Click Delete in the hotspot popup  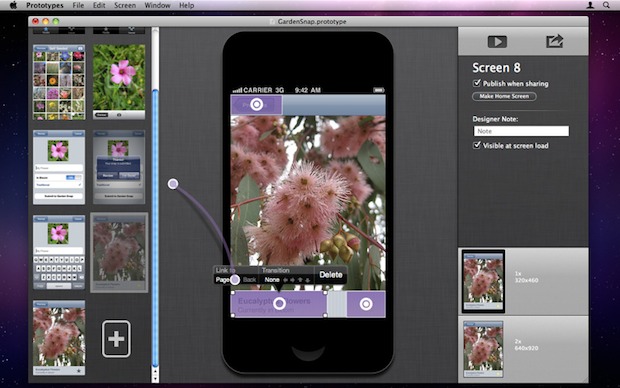[x=331, y=274]
